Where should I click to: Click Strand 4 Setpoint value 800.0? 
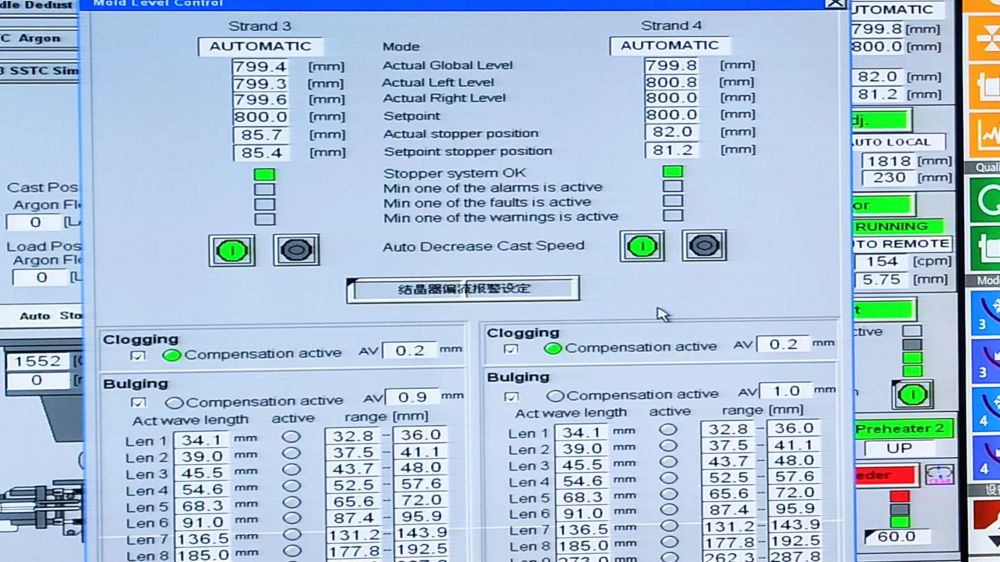pyautogui.click(x=671, y=115)
